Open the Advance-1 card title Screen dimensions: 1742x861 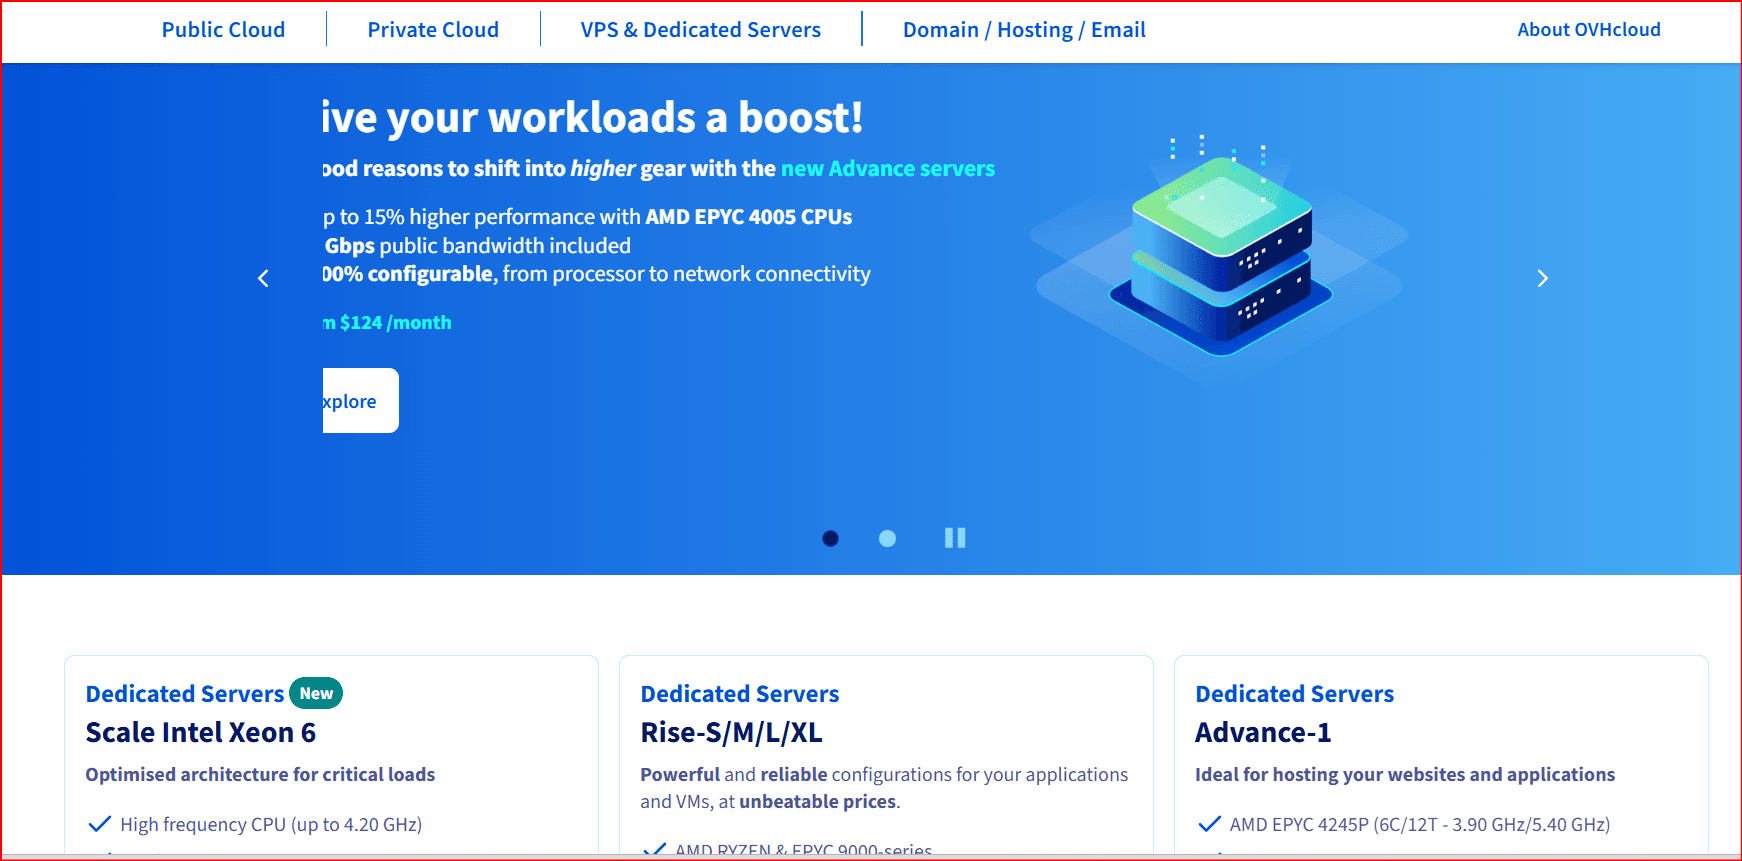(x=1263, y=733)
